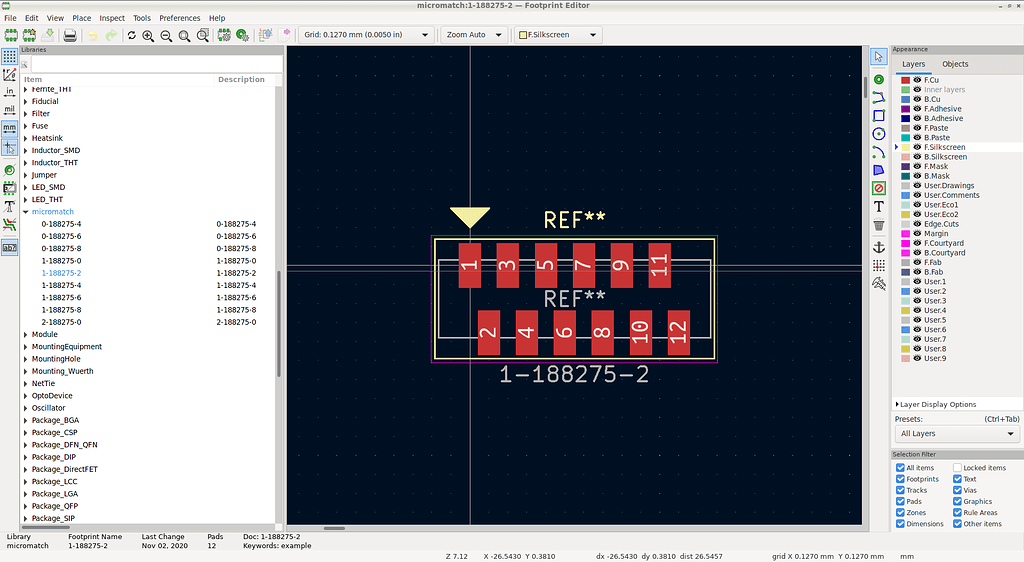
Task: Expand Layer Display Options
Action: [x=938, y=404]
